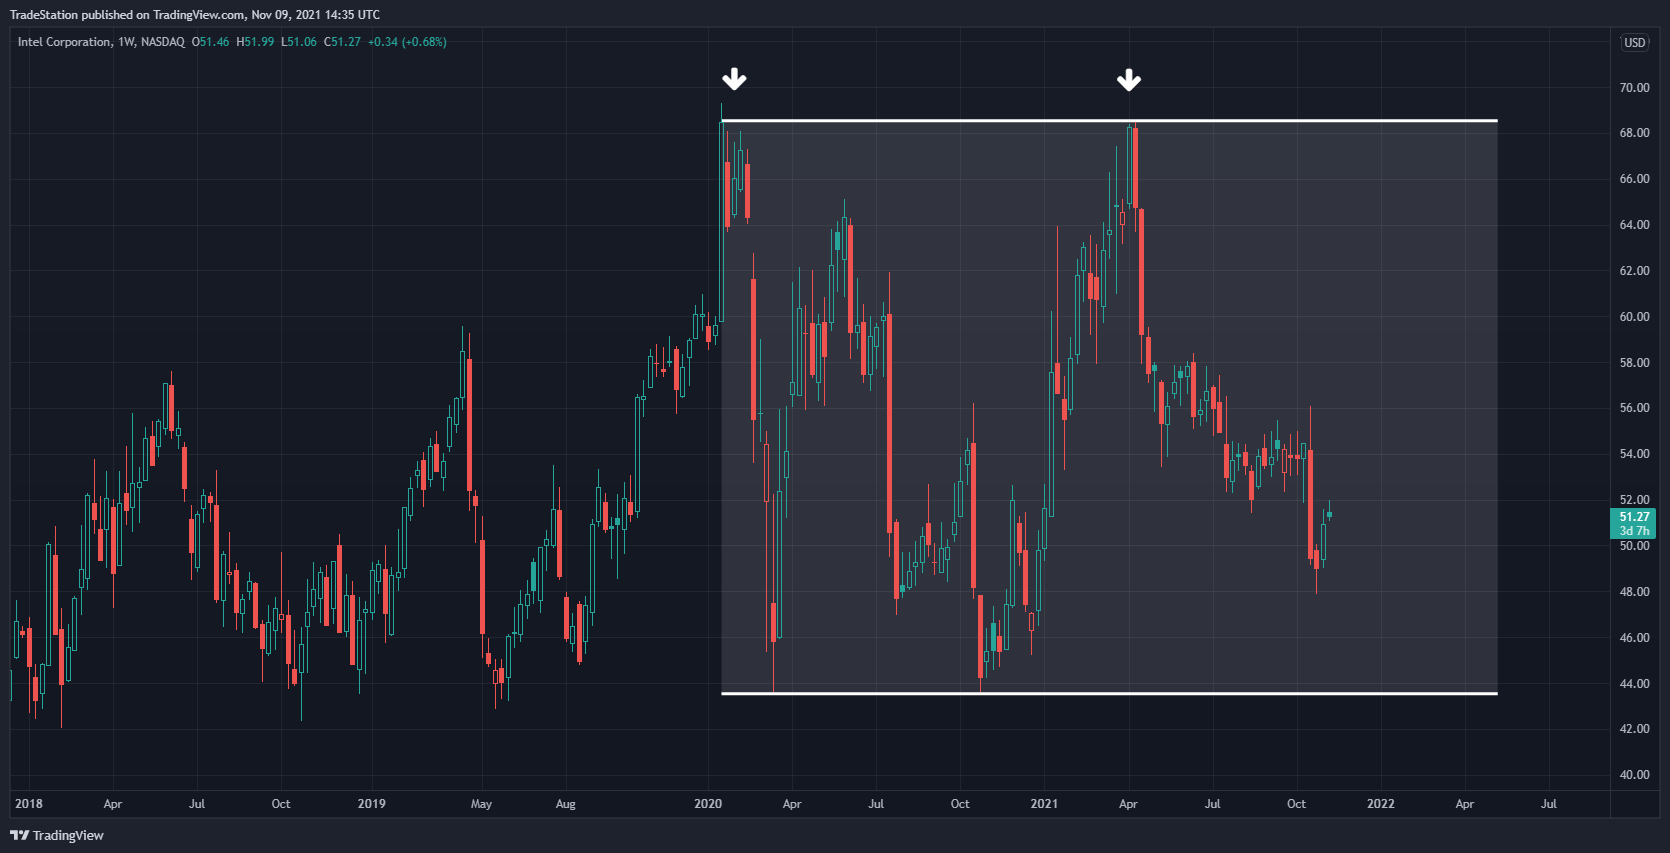Click the 2018 label on time axis
The image size is (1670, 853).
pos(29,804)
